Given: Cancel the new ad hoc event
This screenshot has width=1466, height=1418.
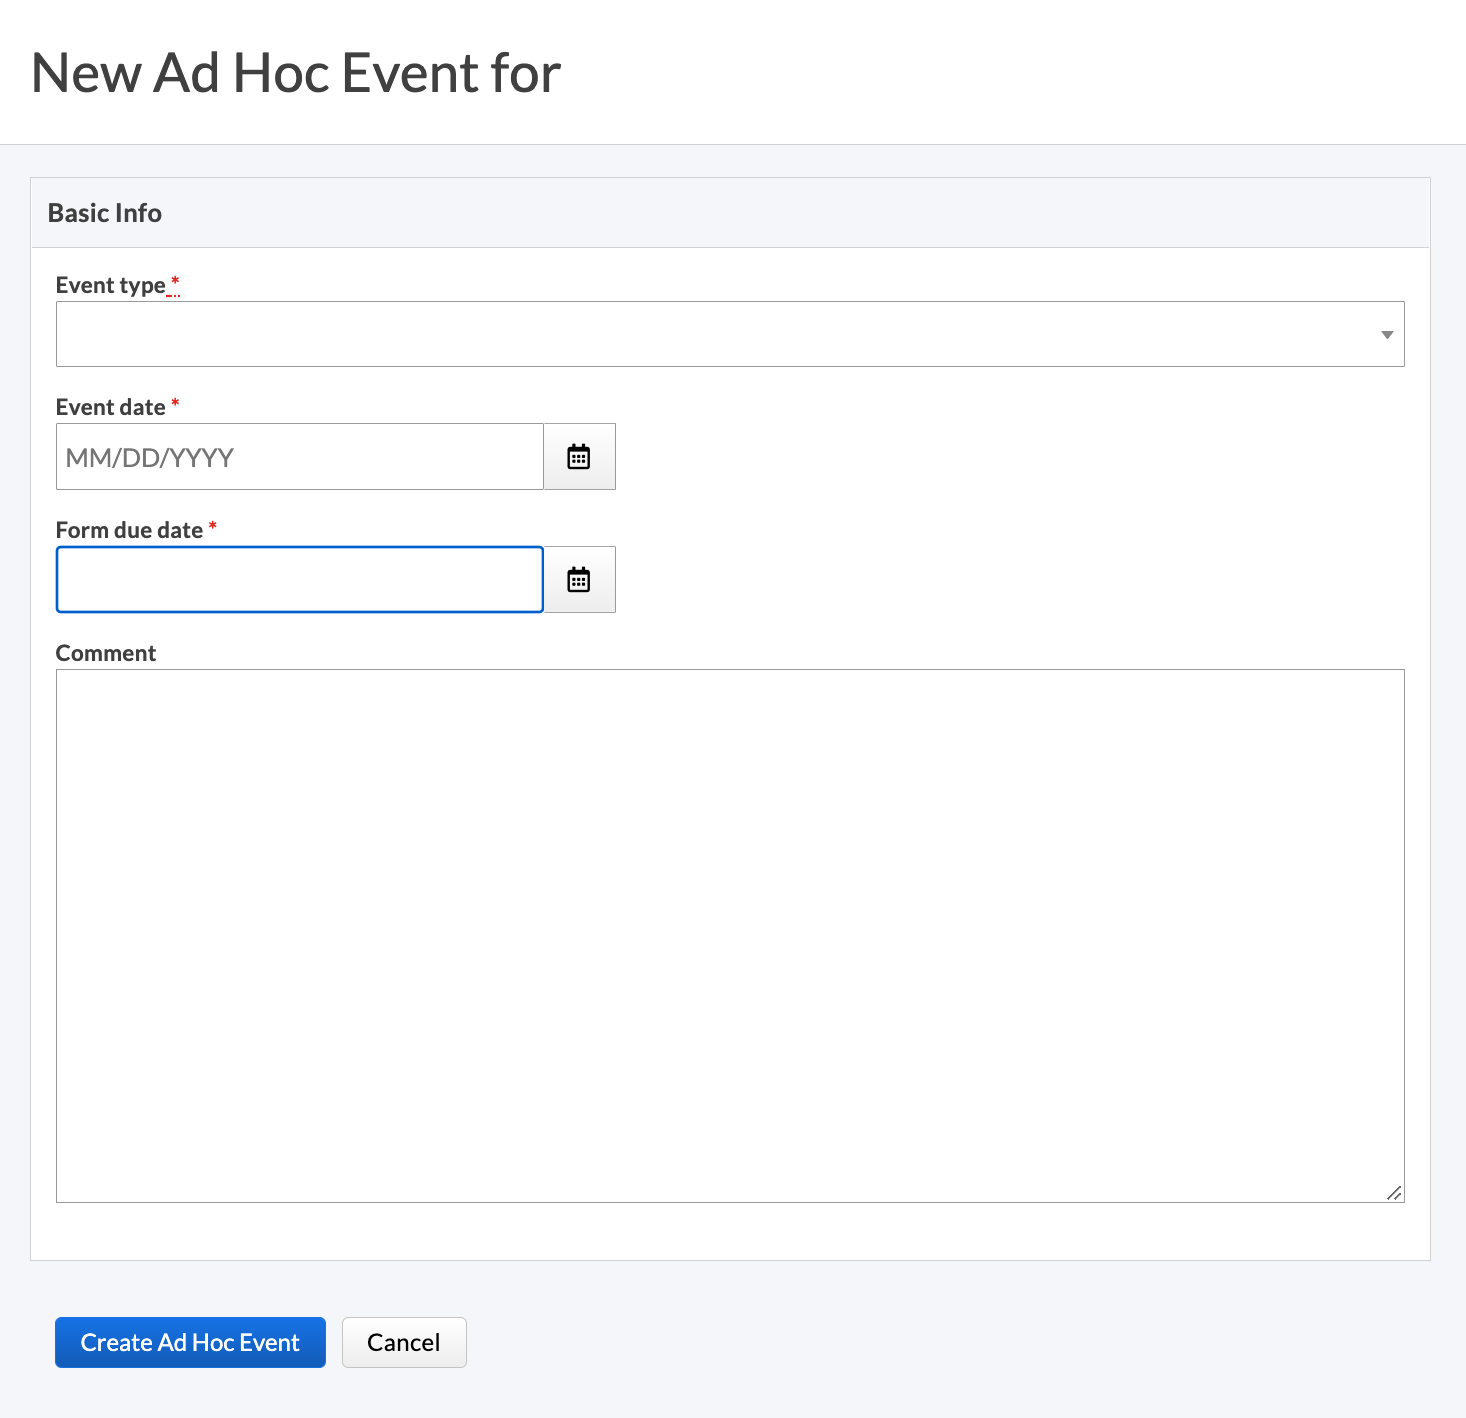Looking at the screenshot, I should tap(404, 1342).
